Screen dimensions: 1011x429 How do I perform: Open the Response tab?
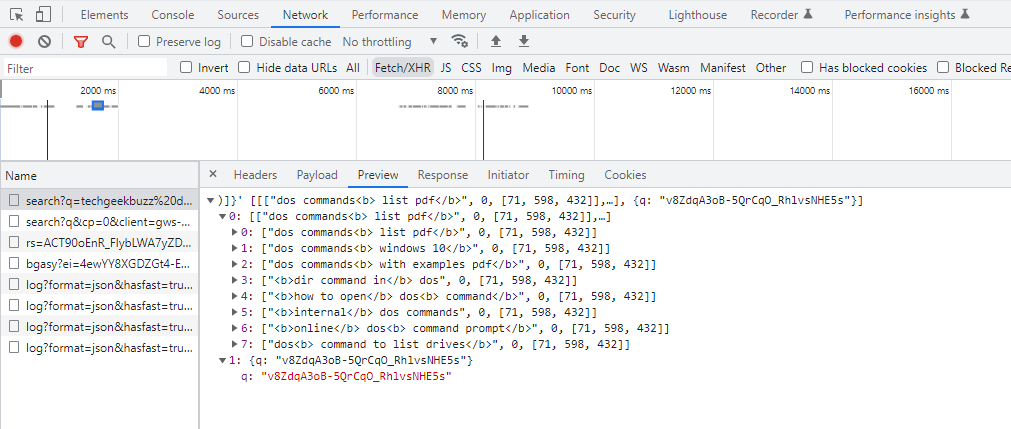click(x=442, y=175)
